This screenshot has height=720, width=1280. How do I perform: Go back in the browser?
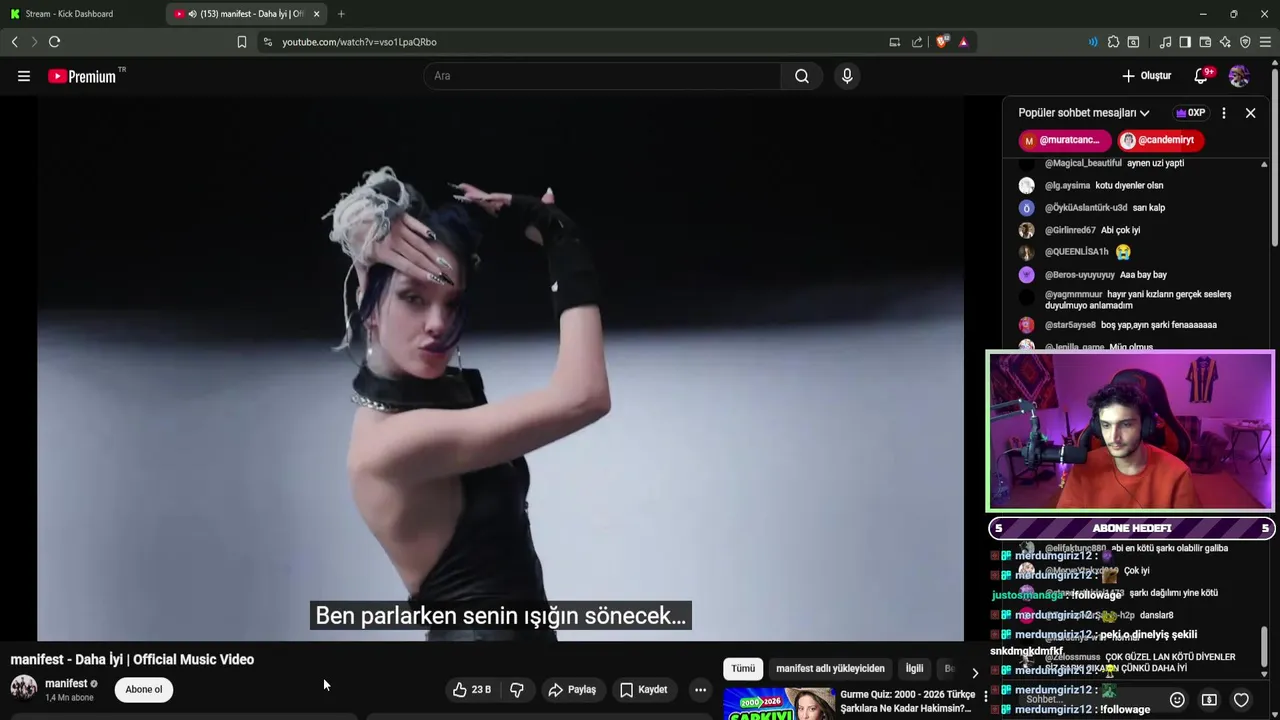coord(15,42)
